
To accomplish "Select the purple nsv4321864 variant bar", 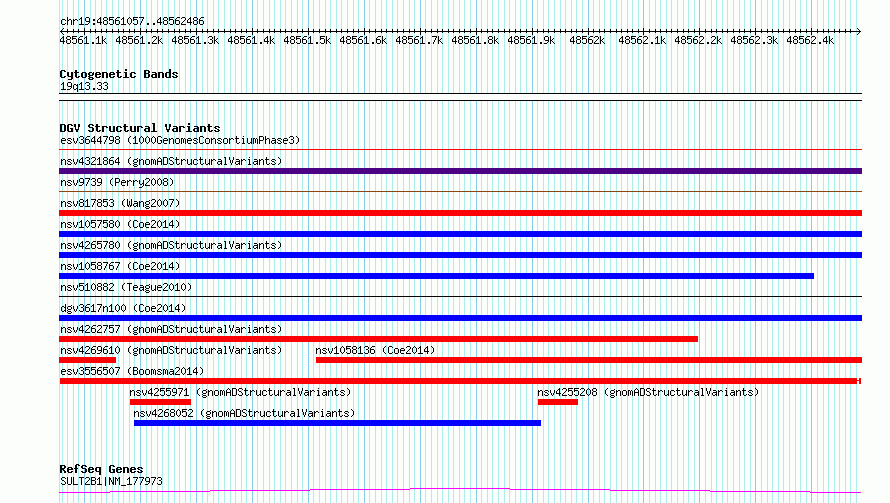I will click(460, 171).
